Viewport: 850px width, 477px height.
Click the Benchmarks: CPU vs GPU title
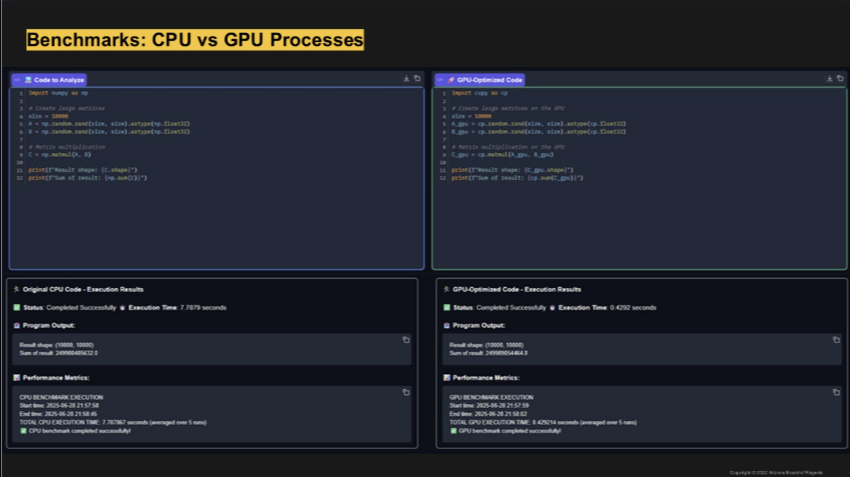tap(195, 40)
